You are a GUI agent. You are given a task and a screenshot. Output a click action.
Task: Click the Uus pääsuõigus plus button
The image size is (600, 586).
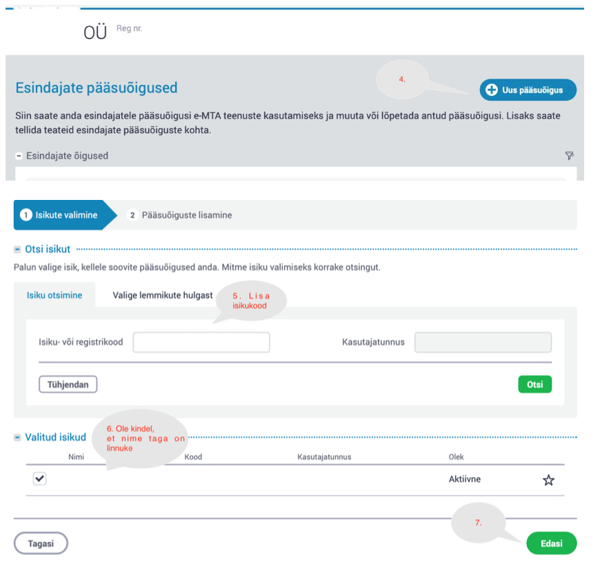pos(528,90)
